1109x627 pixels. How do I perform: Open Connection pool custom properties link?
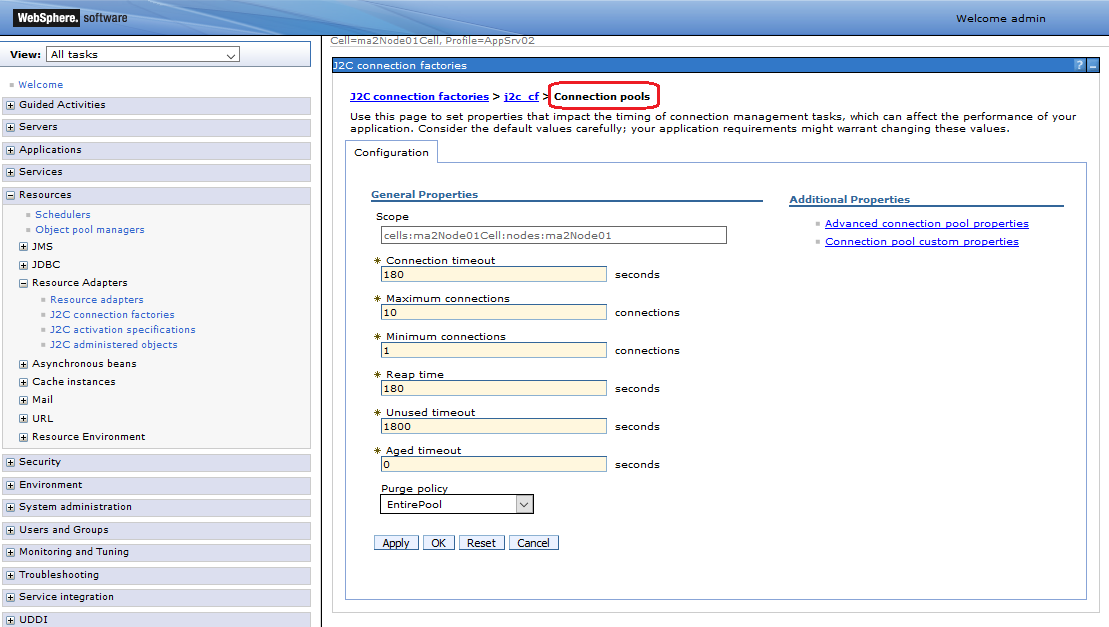921,242
